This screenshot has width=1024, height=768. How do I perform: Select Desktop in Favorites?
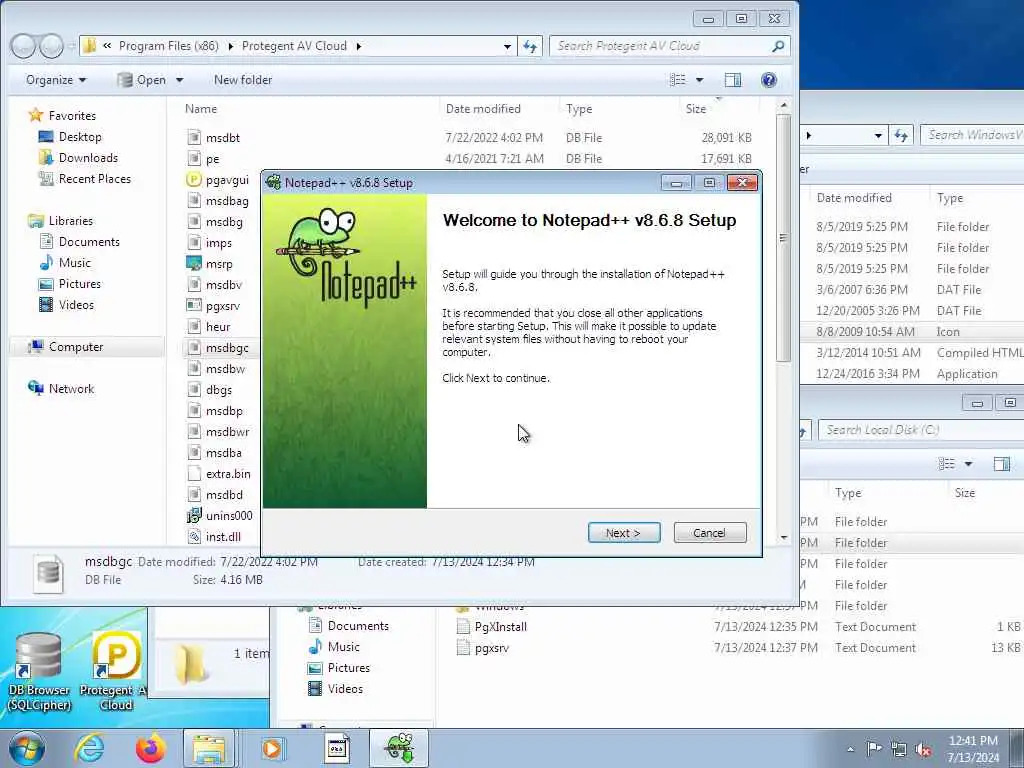[80, 136]
